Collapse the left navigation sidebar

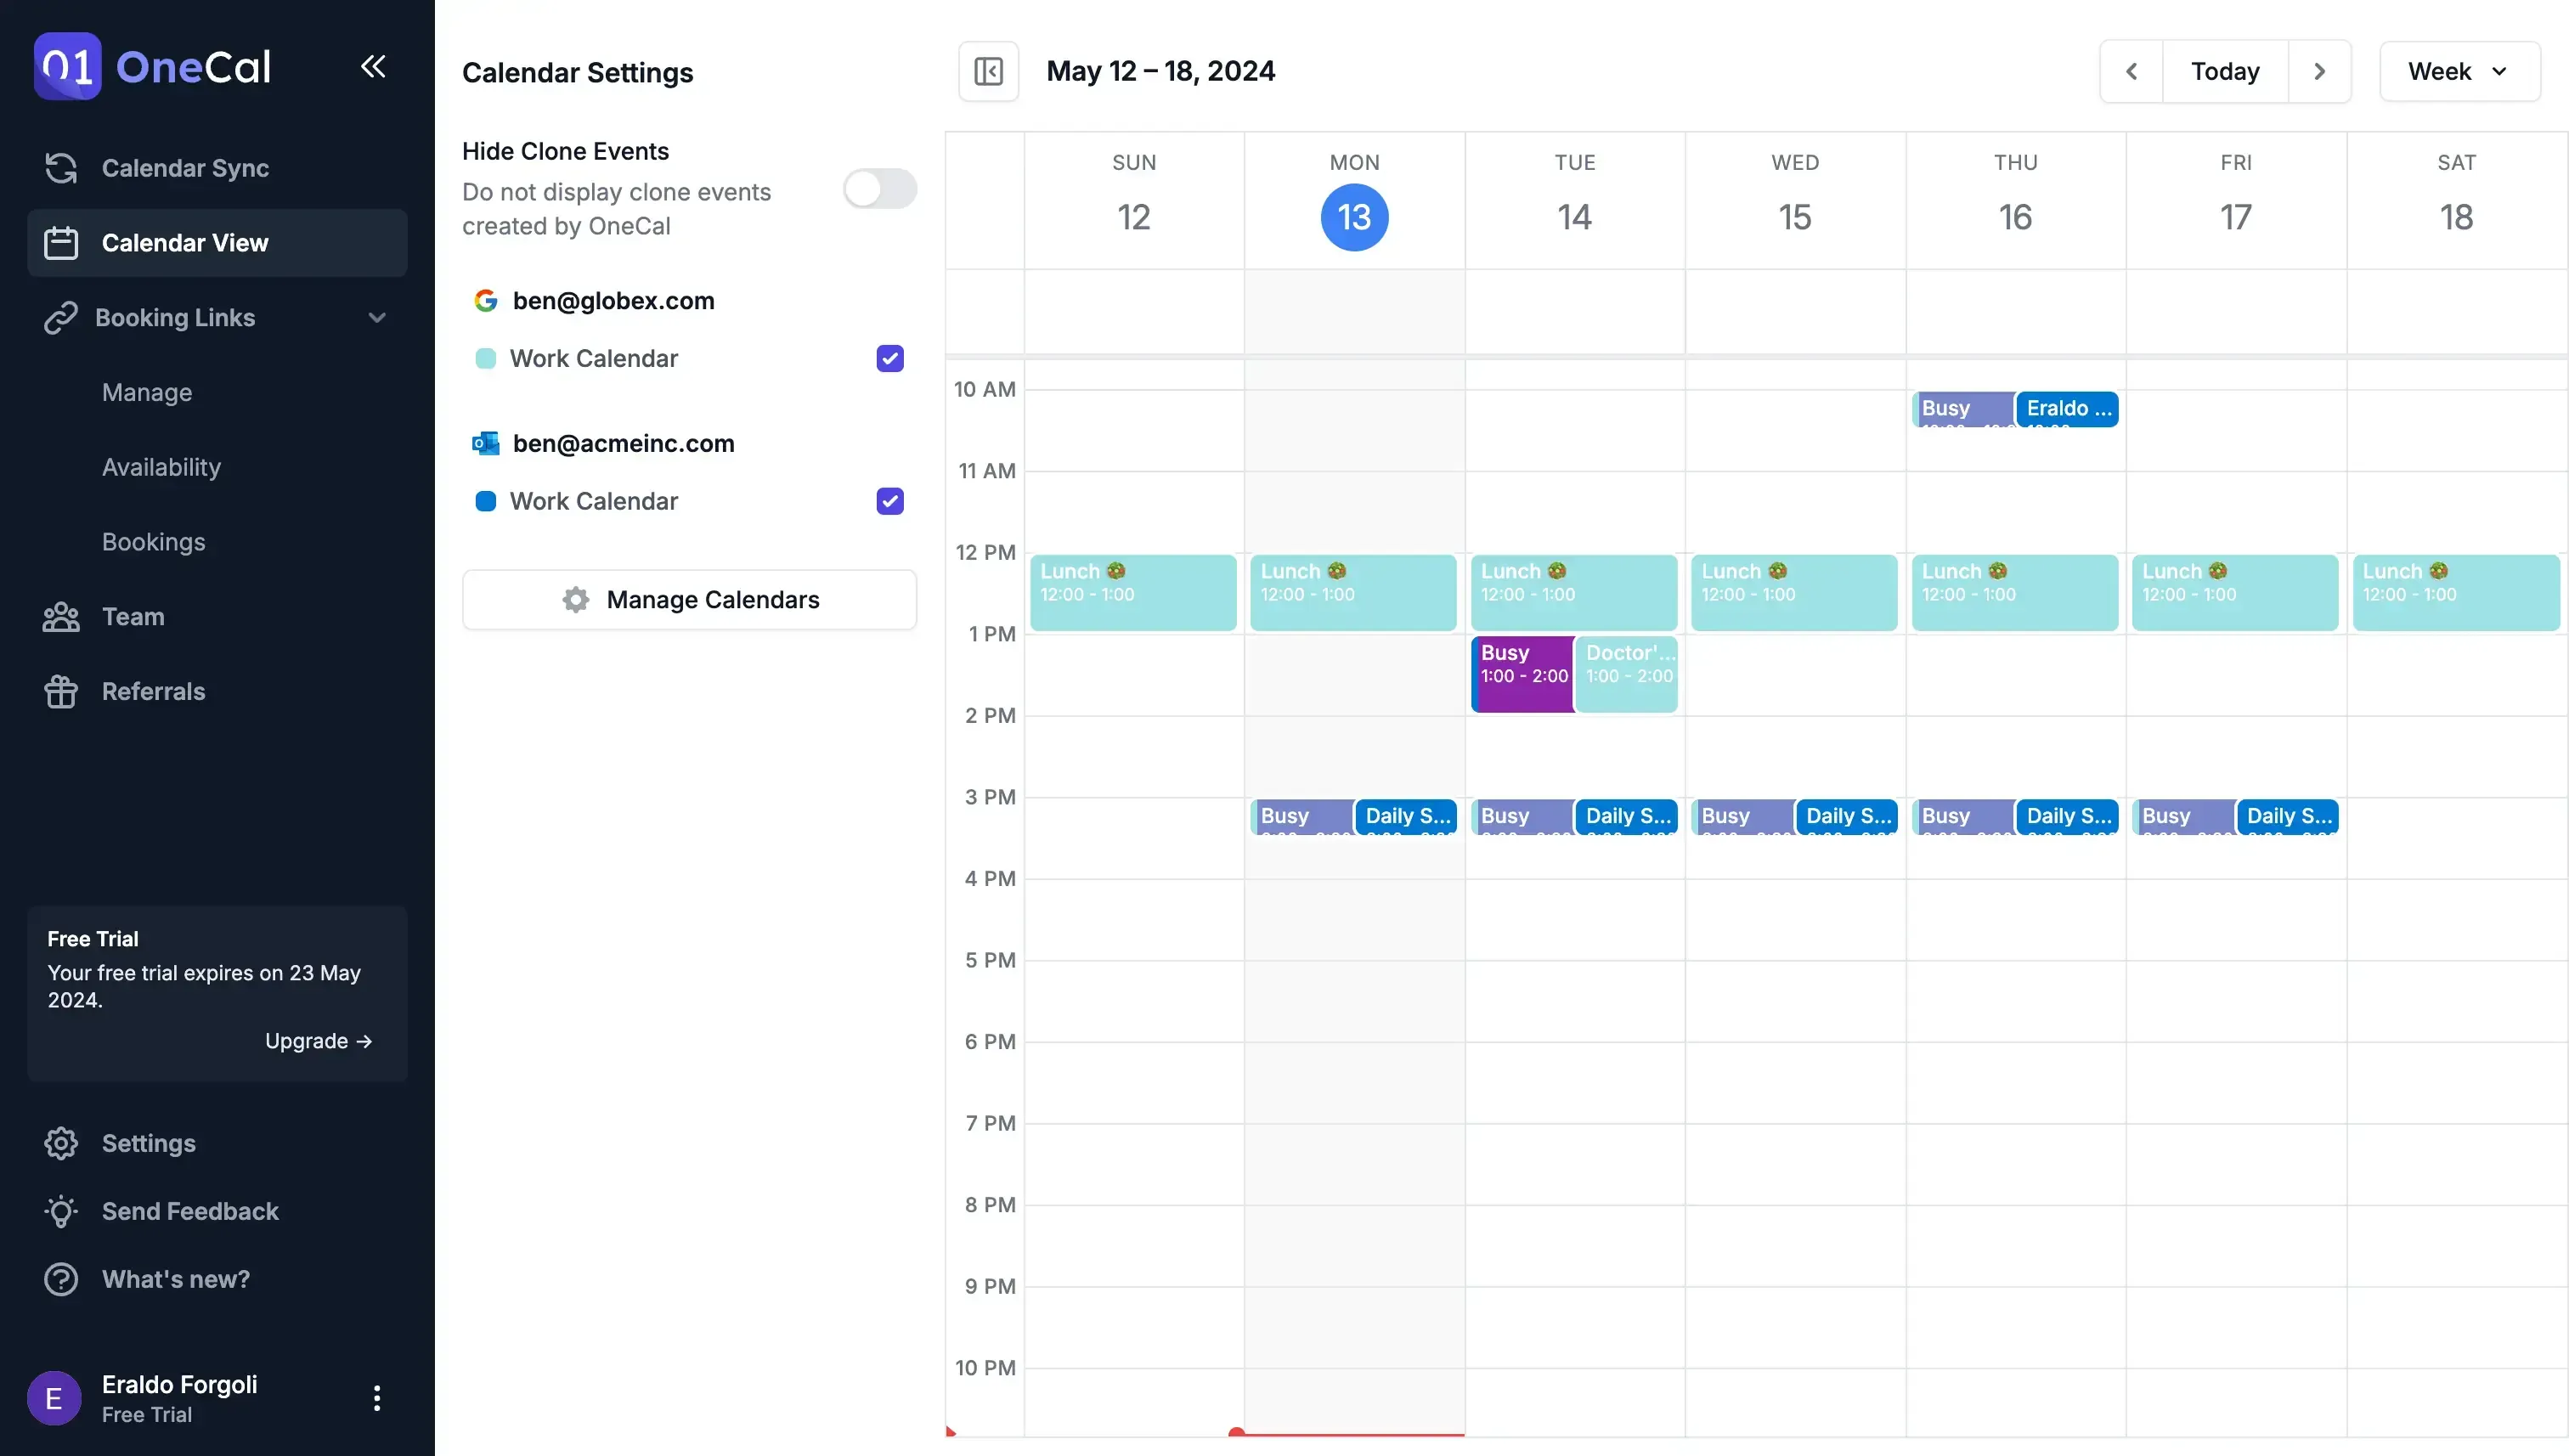[372, 66]
